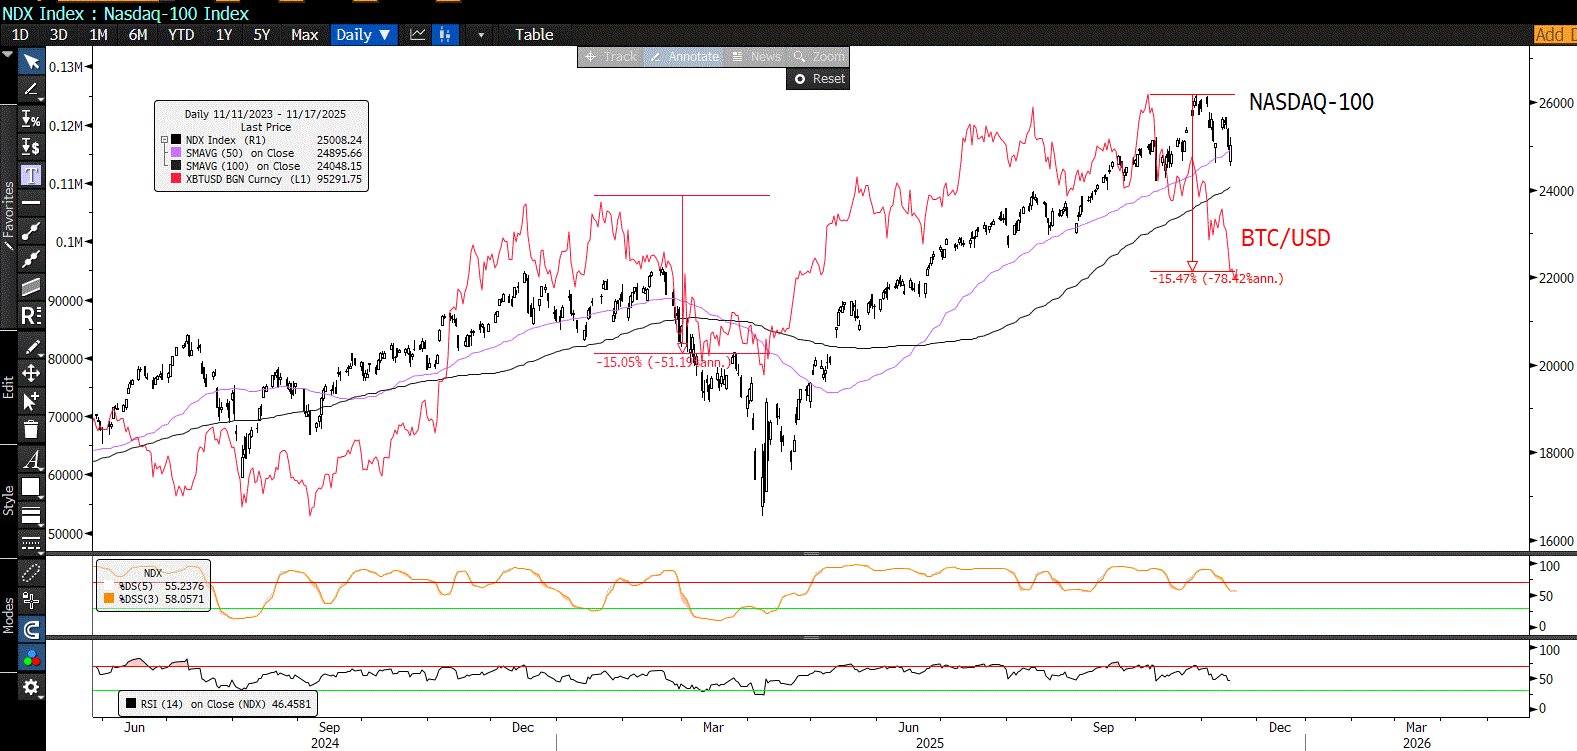Viewport: 1577px width, 751px height.
Task: Open the move annotation crosshair tool
Action: [x=31, y=373]
